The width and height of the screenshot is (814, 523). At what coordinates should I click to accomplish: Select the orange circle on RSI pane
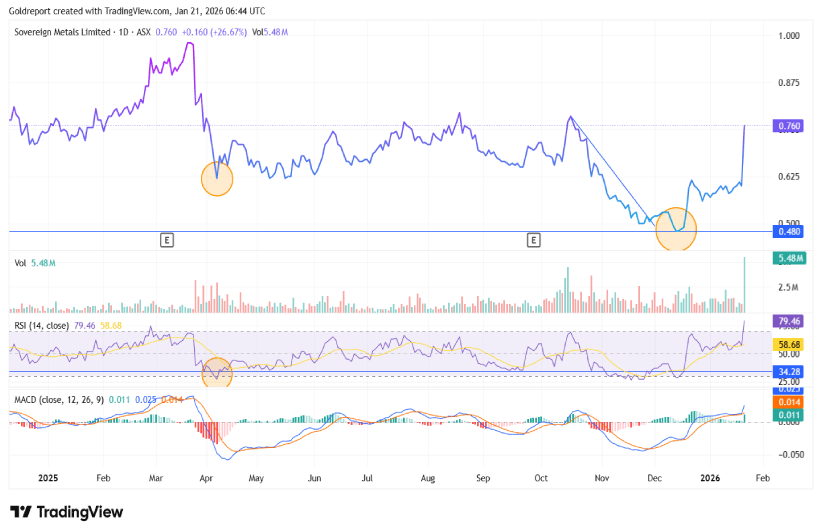tap(217, 375)
